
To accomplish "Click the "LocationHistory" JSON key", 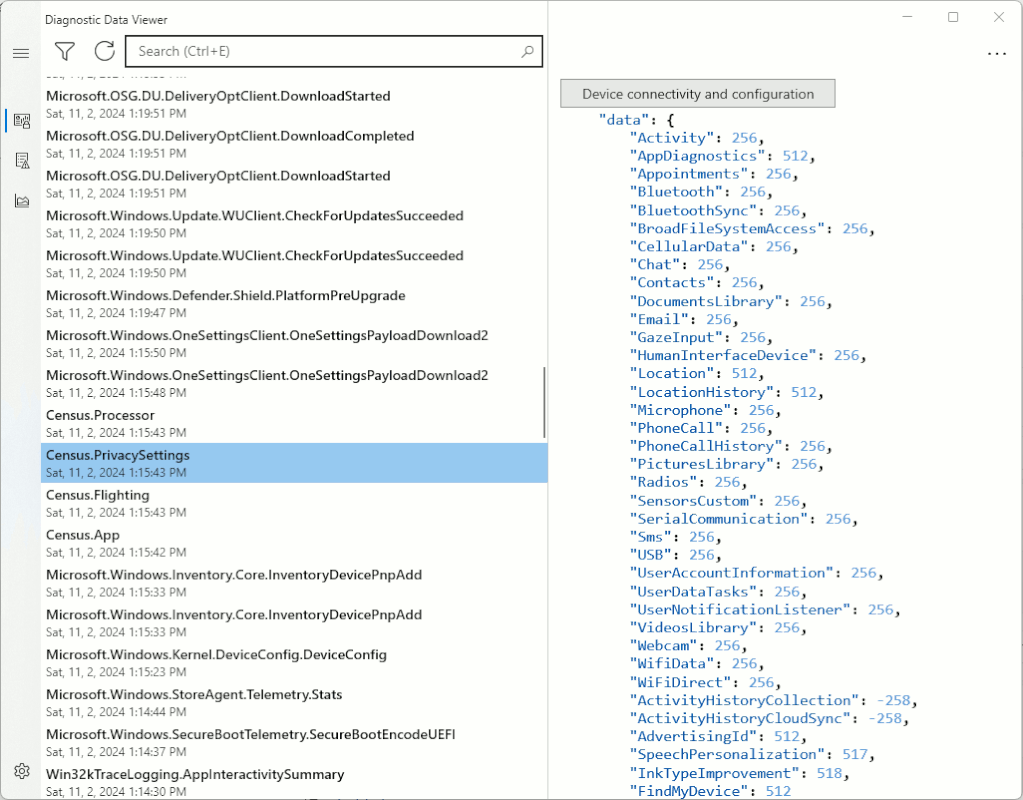I will (x=701, y=392).
